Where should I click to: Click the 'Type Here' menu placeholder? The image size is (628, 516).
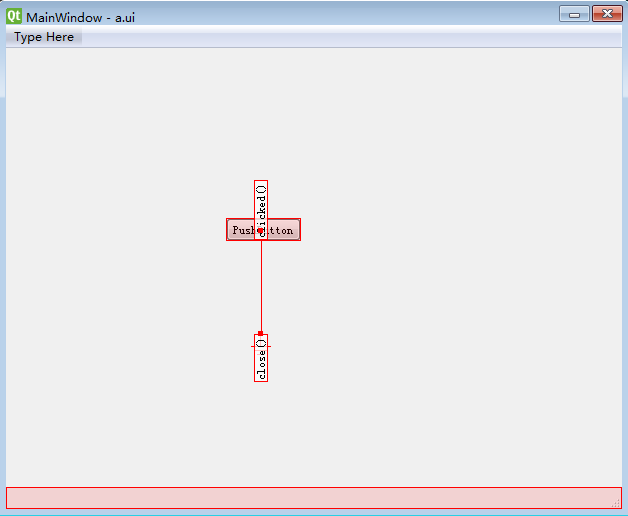coord(44,37)
